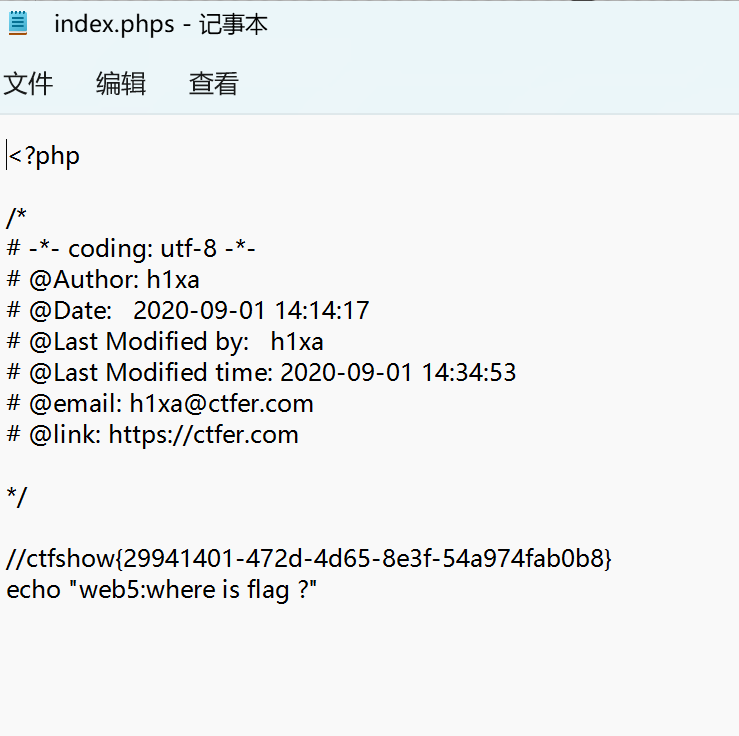
Task: Click the https://ctfer.com link text
Action: coord(203,435)
